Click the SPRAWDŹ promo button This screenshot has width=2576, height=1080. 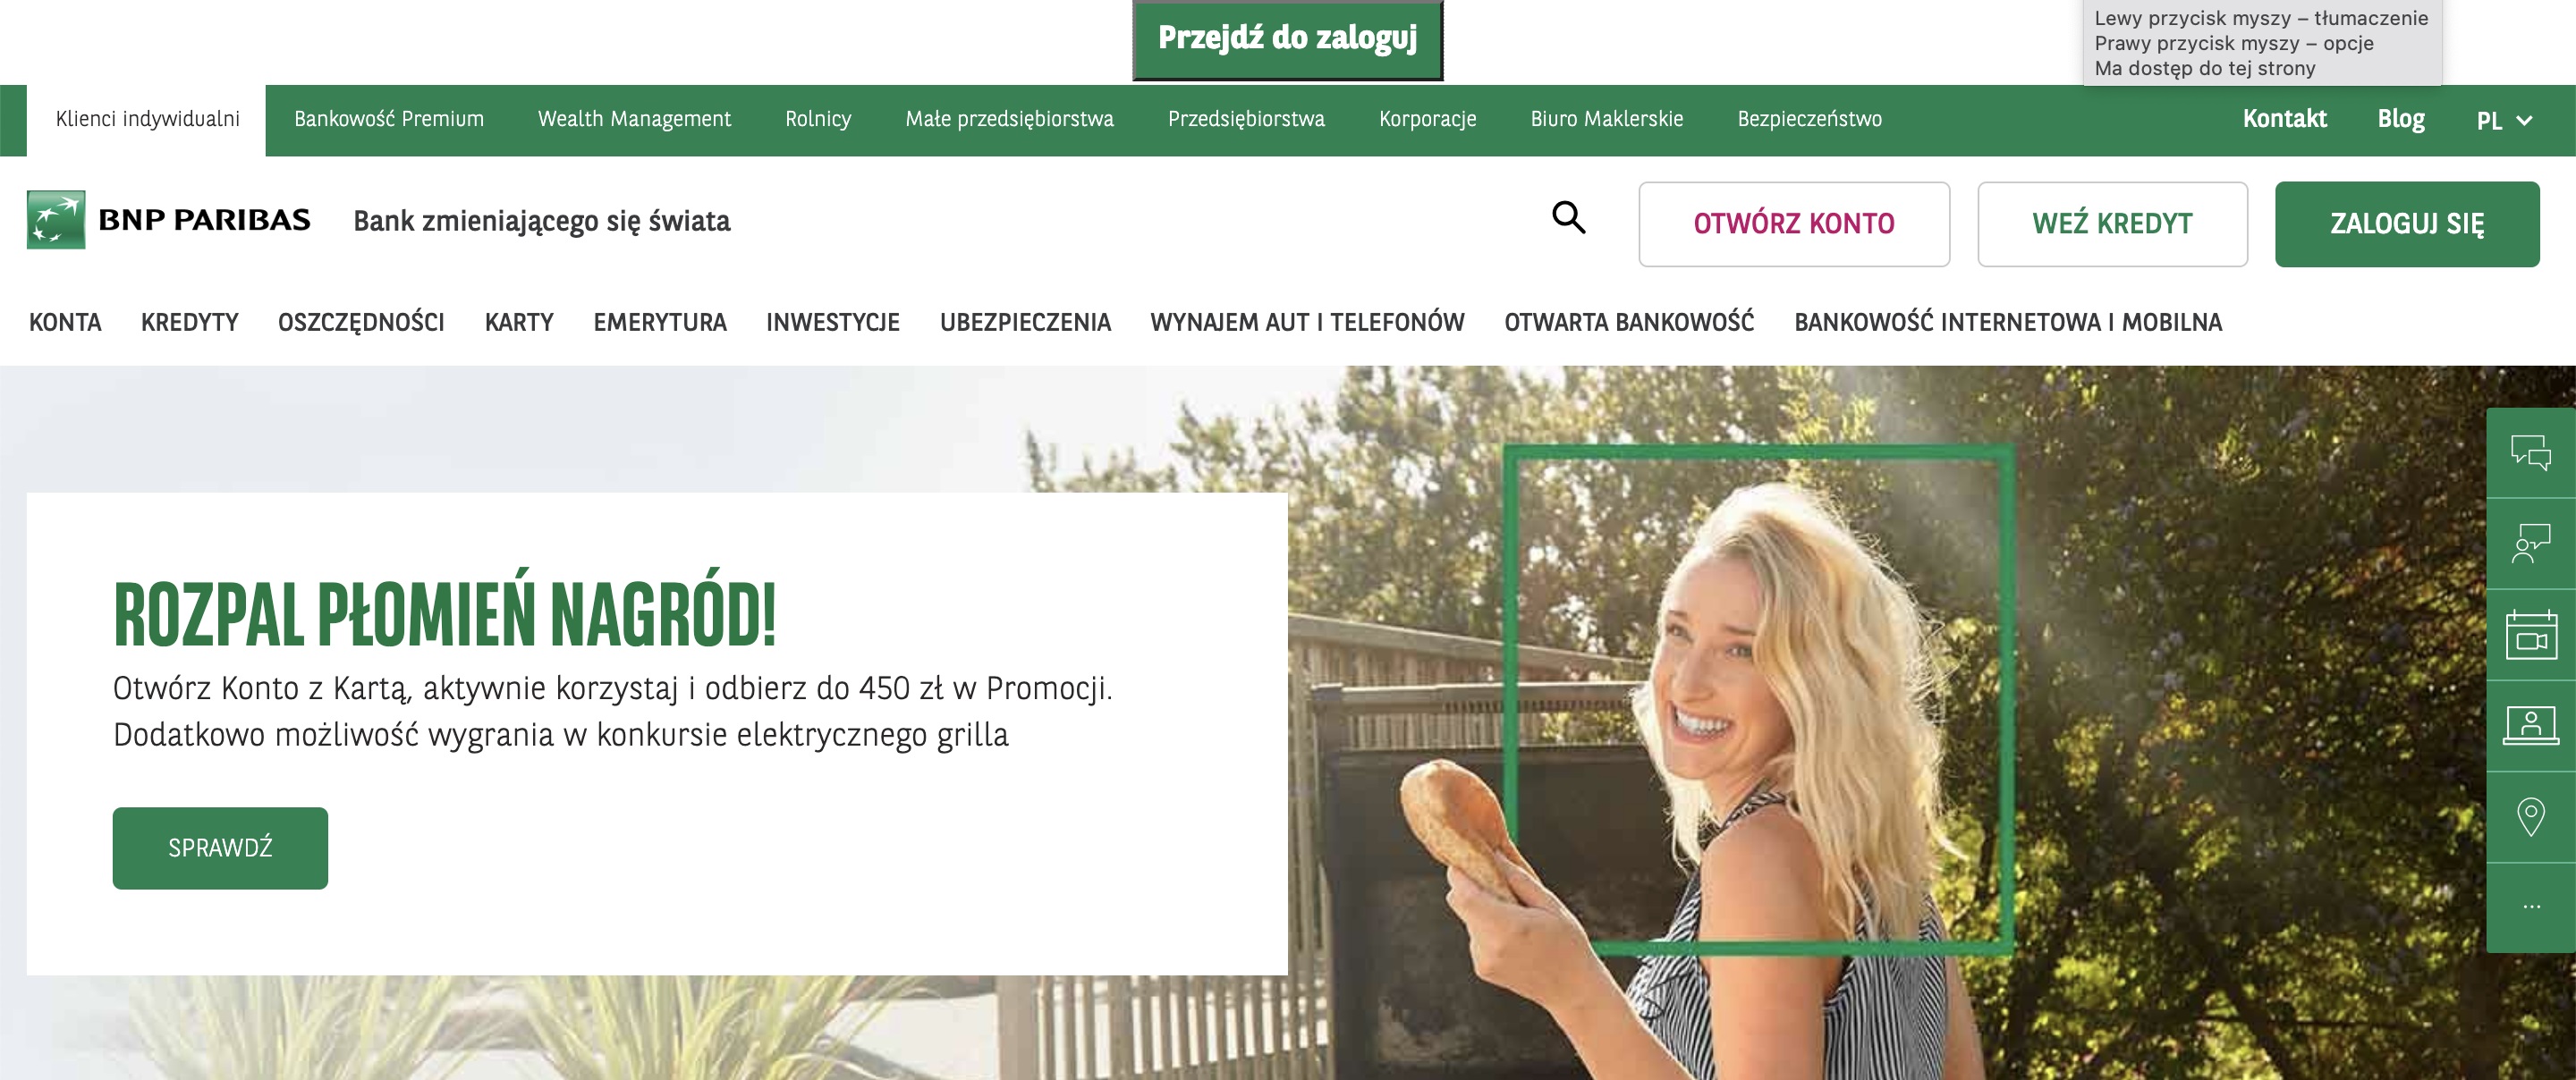(x=220, y=847)
